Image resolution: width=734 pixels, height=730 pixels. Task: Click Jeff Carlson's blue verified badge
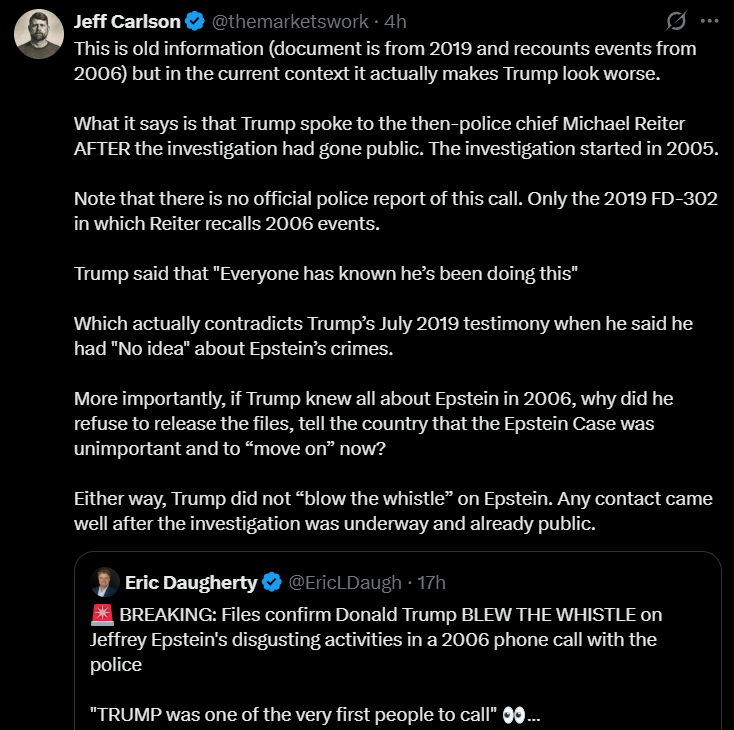(x=195, y=22)
